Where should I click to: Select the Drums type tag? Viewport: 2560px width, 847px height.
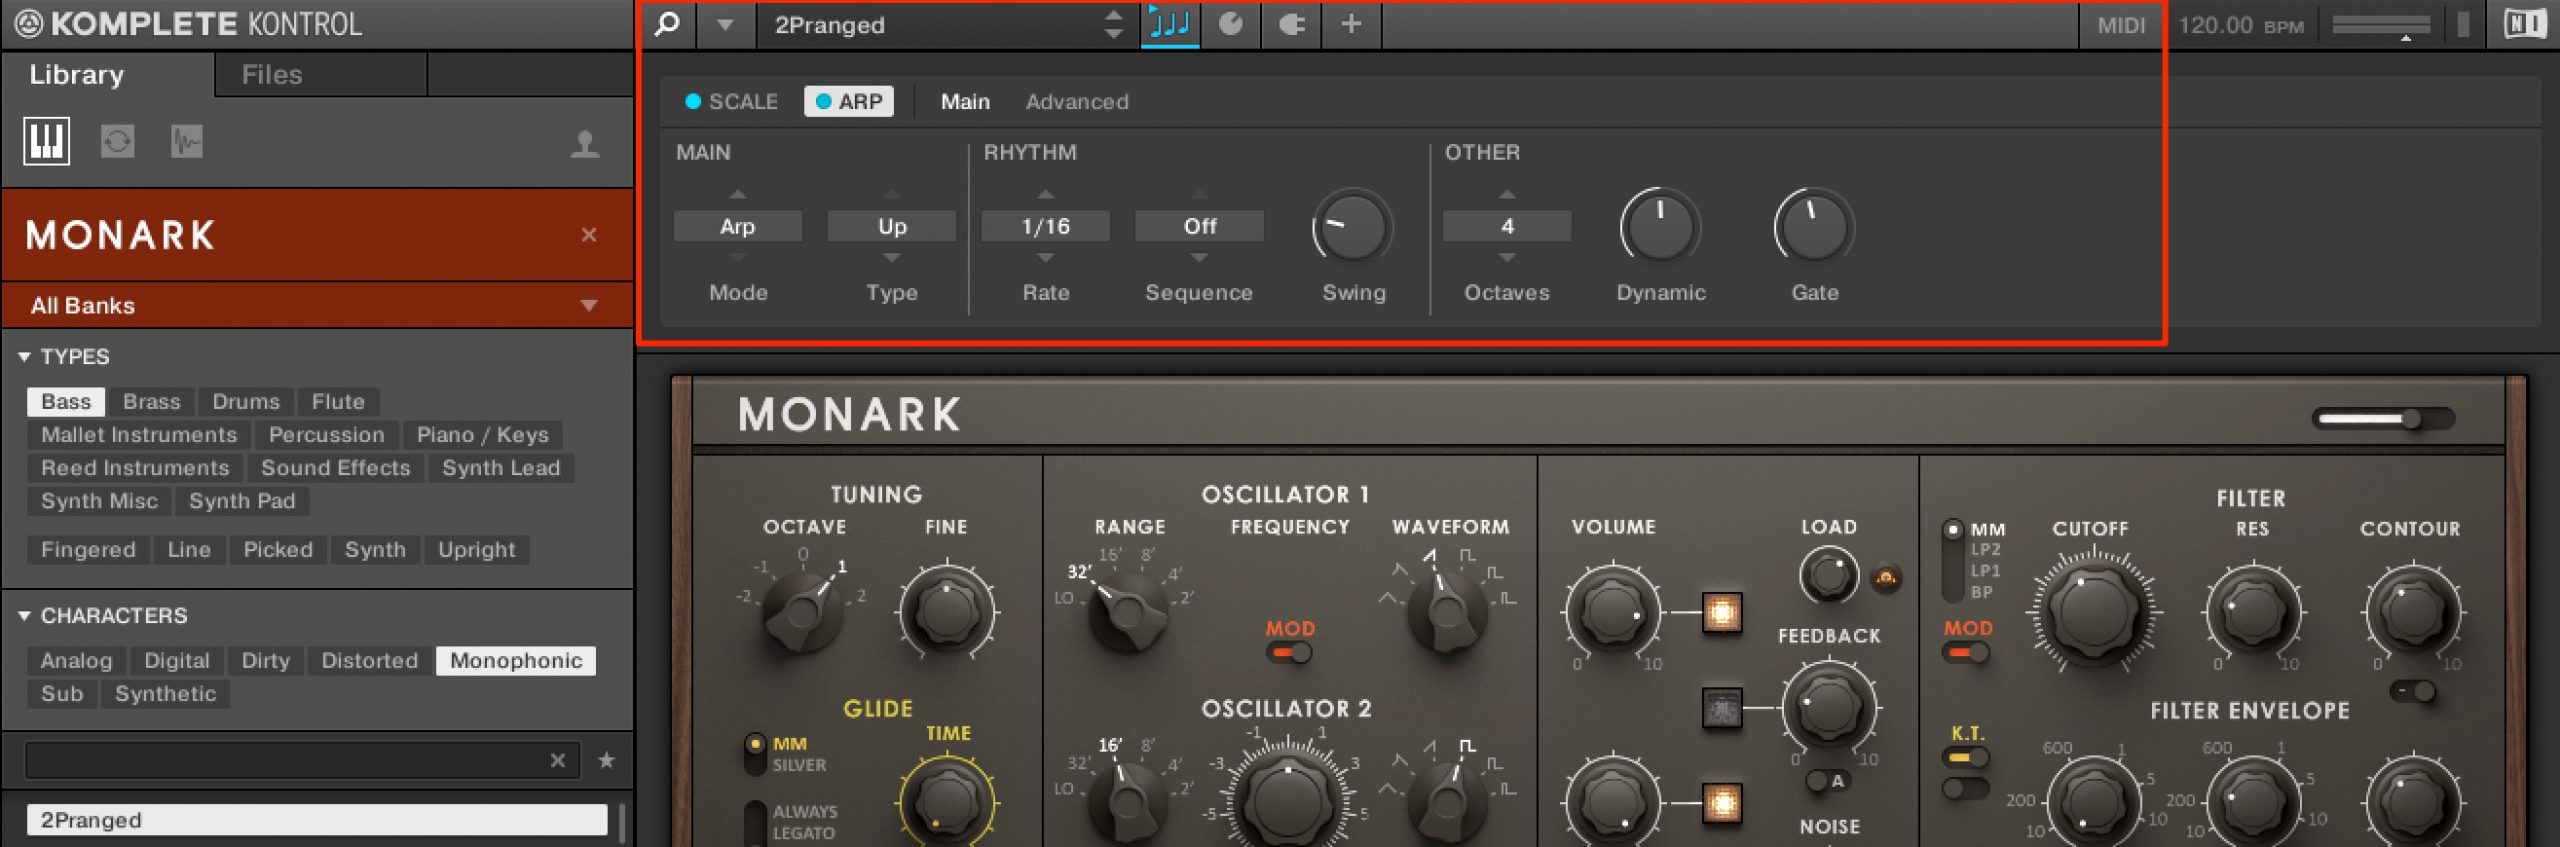click(x=246, y=402)
